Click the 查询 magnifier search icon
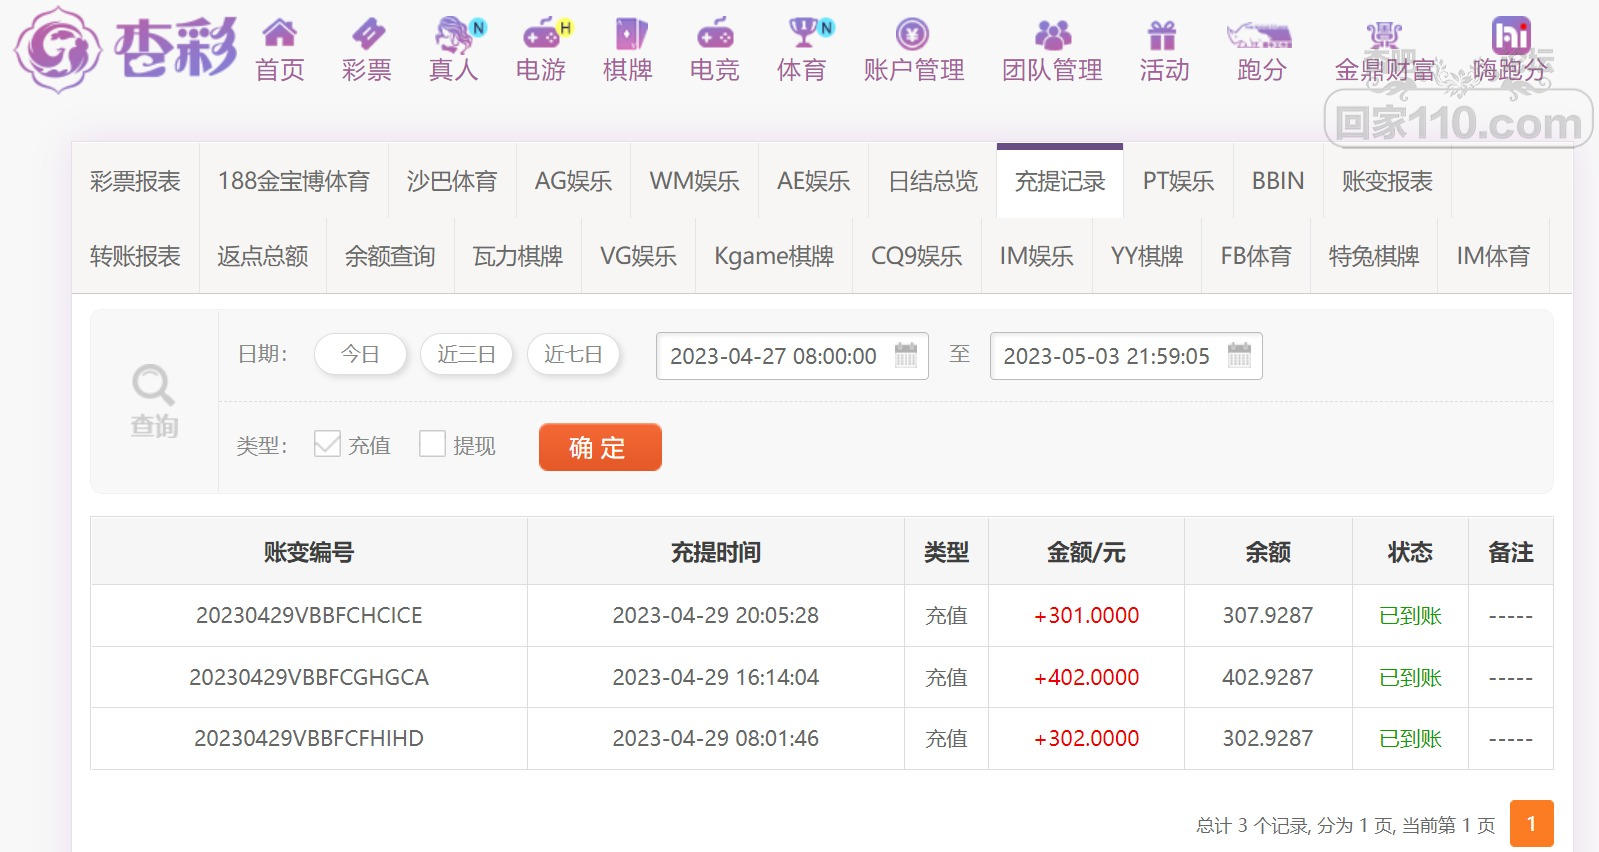 tap(153, 385)
